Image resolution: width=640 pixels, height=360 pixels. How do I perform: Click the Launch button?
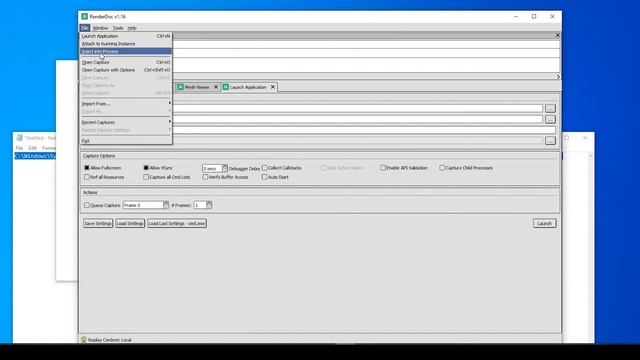click(x=544, y=223)
